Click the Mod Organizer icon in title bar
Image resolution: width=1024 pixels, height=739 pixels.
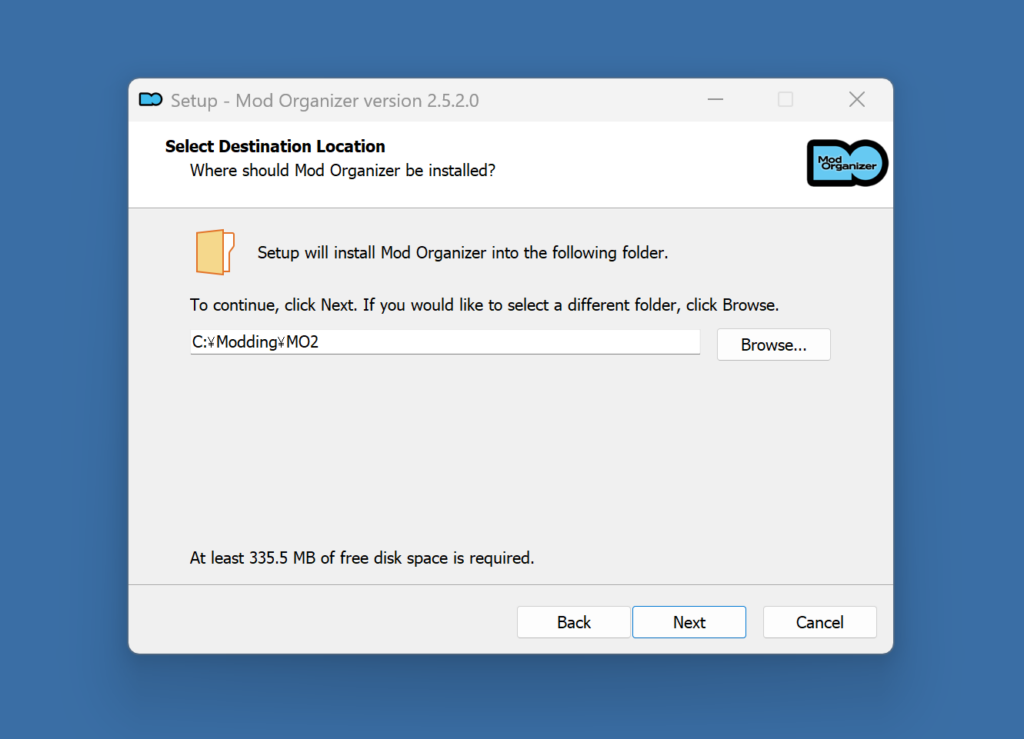(150, 100)
